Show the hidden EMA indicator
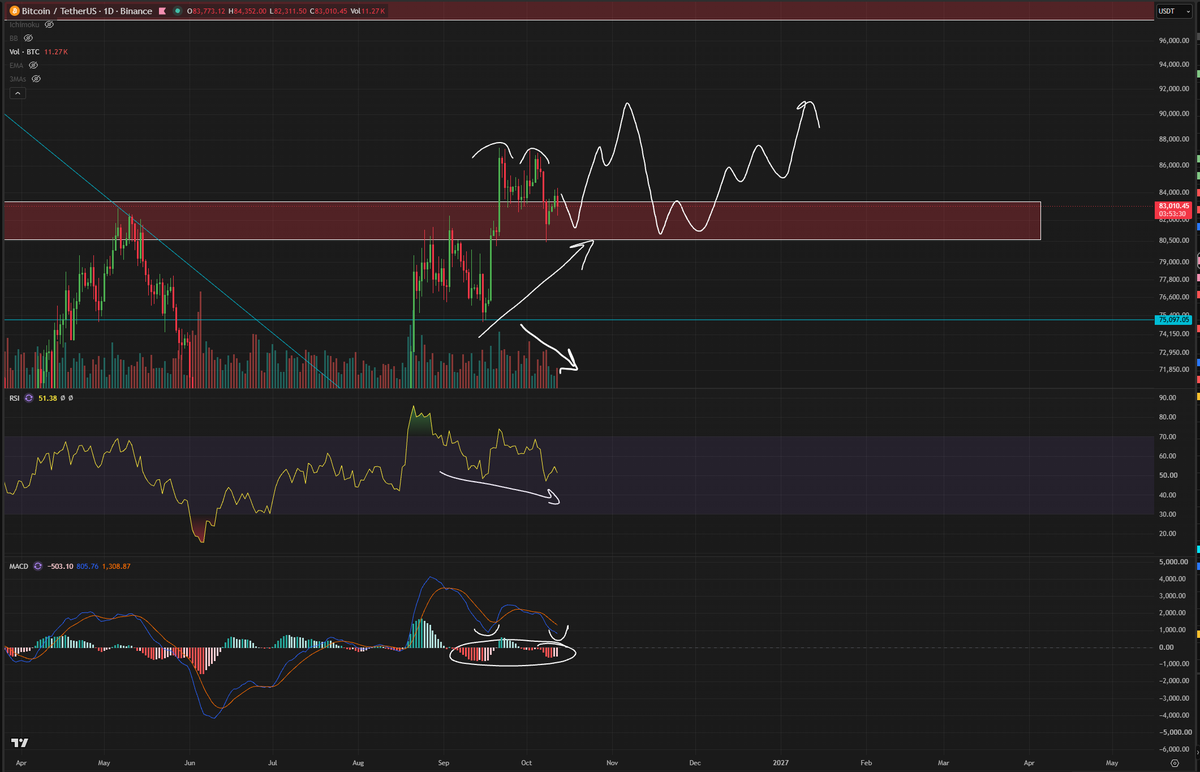This screenshot has height=772, width=1200. pos(33,65)
